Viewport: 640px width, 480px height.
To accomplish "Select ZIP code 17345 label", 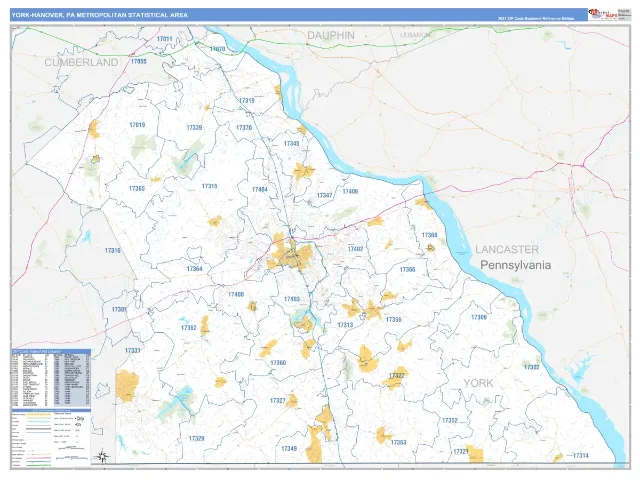I will 291,144.
